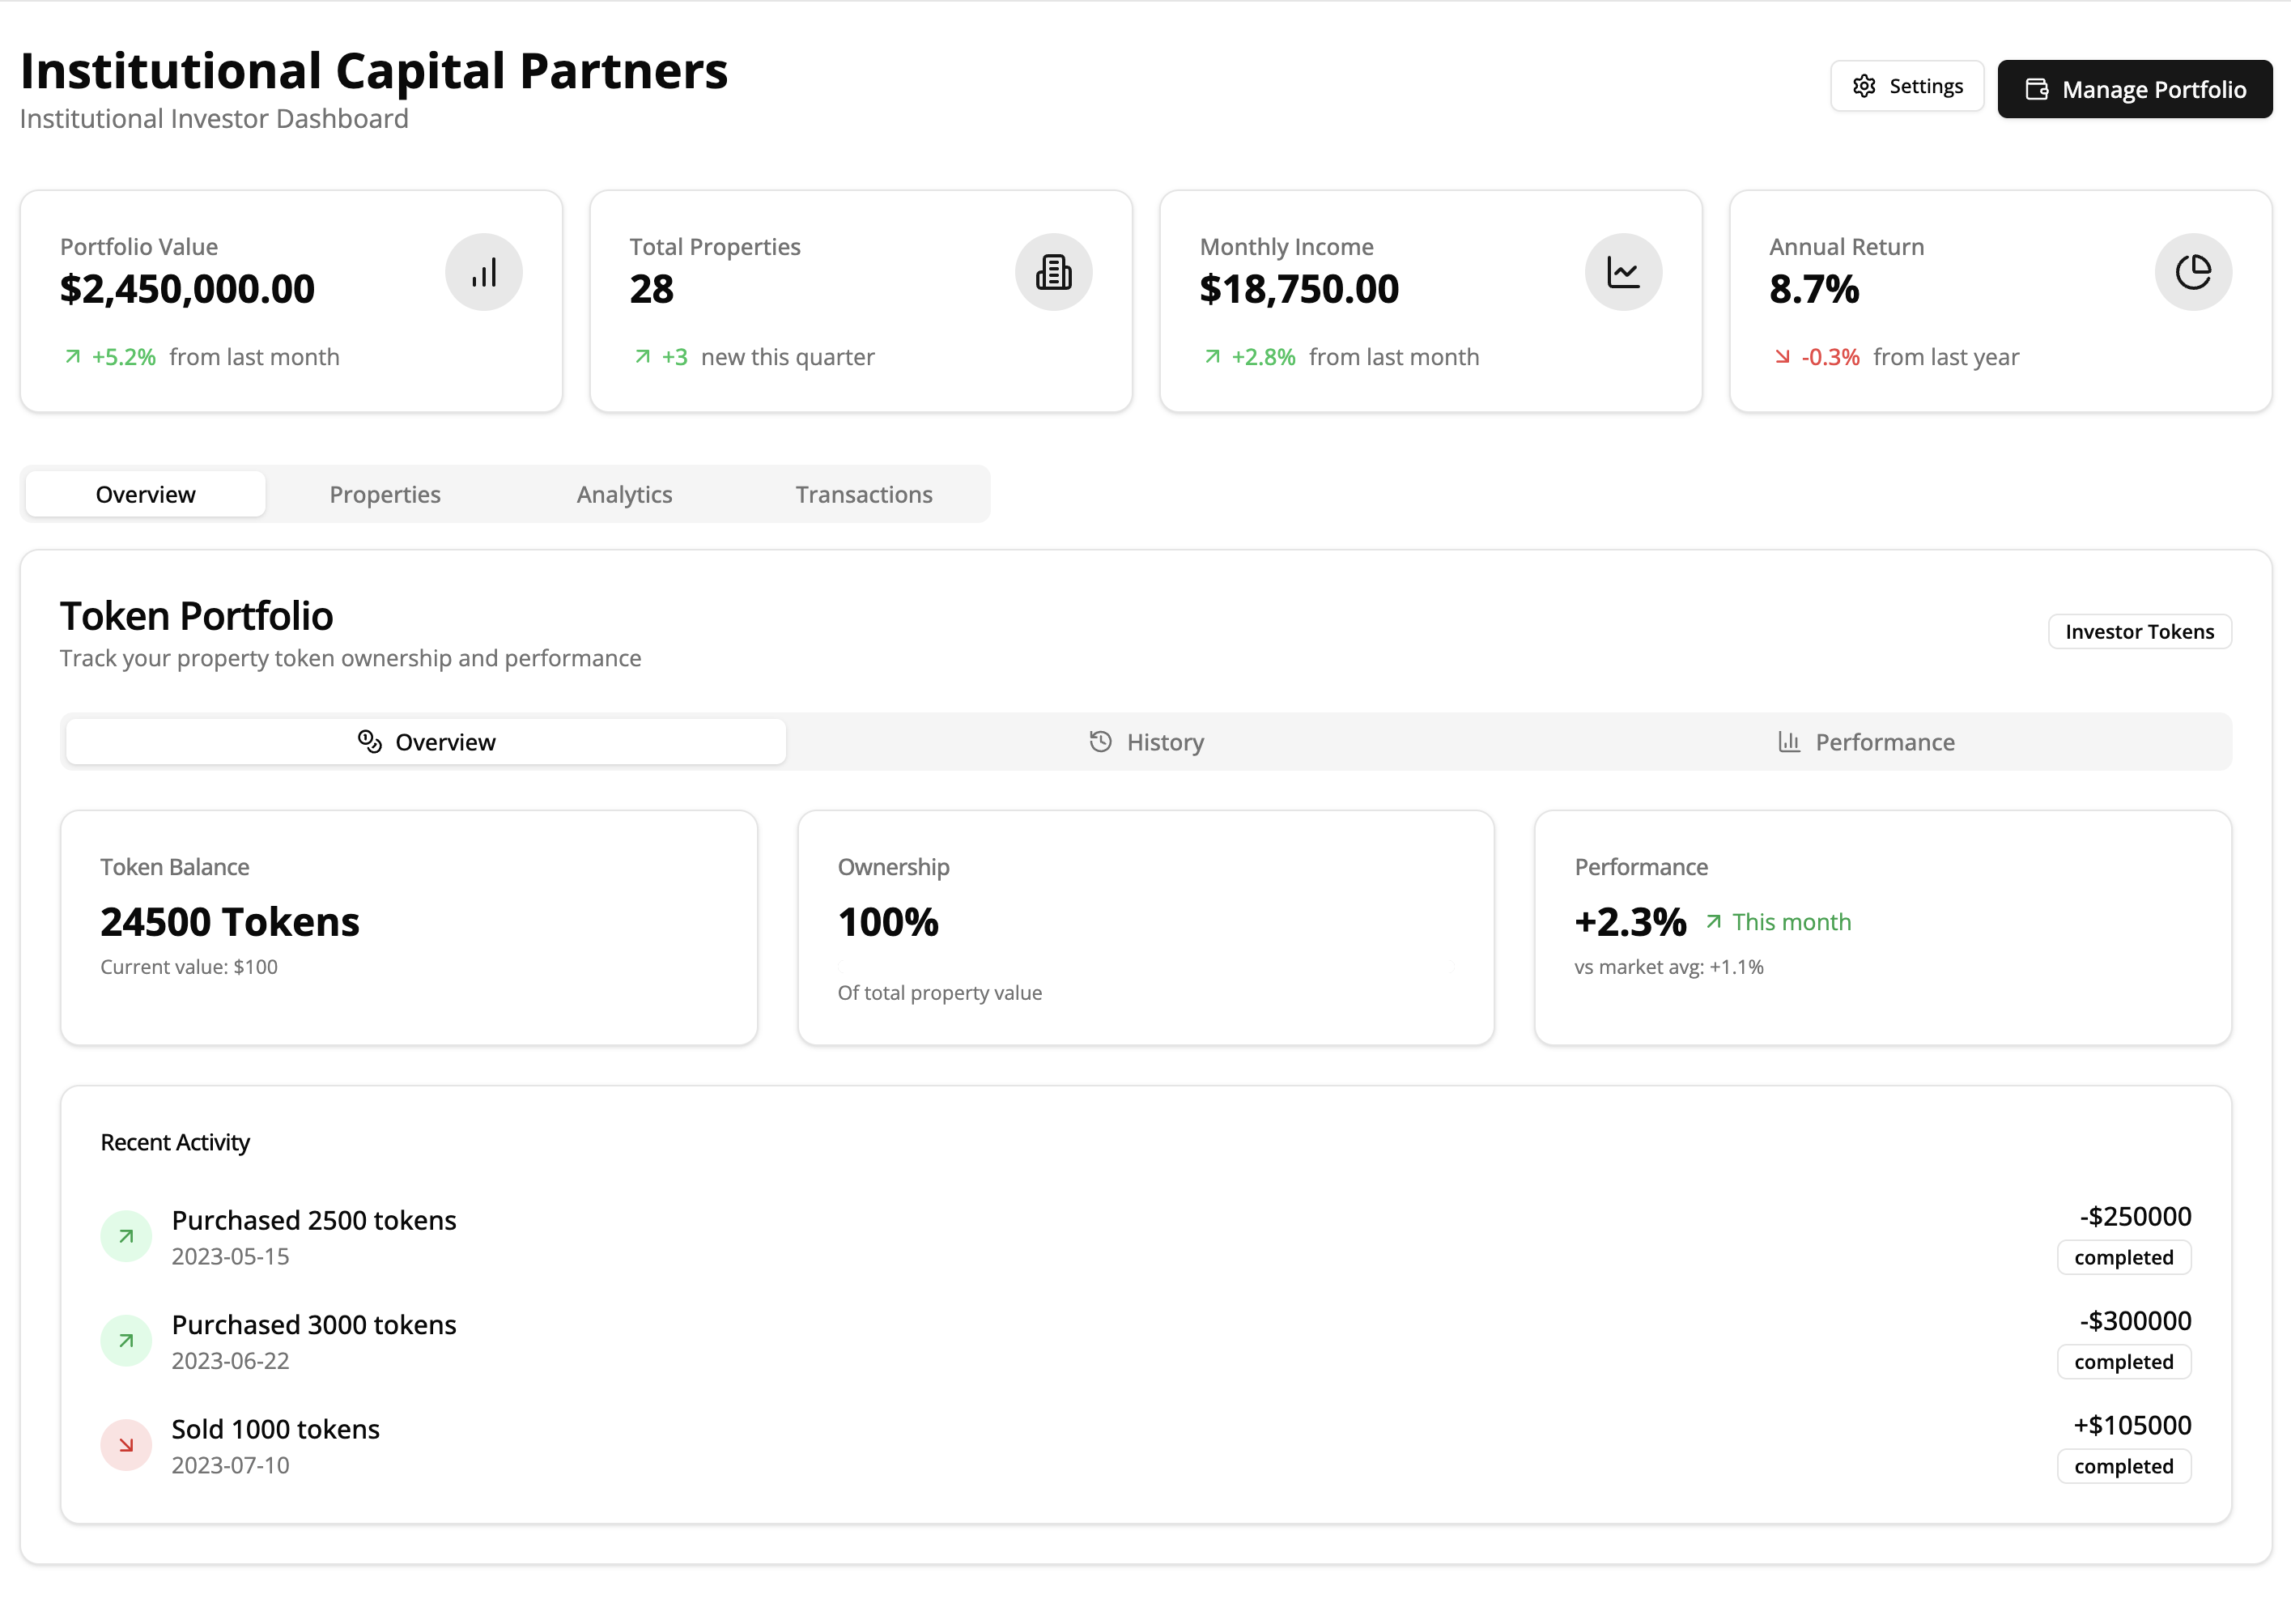The height and width of the screenshot is (1624, 2291).
Task: Select the token Overview sub-tab with coins icon
Action: point(426,742)
